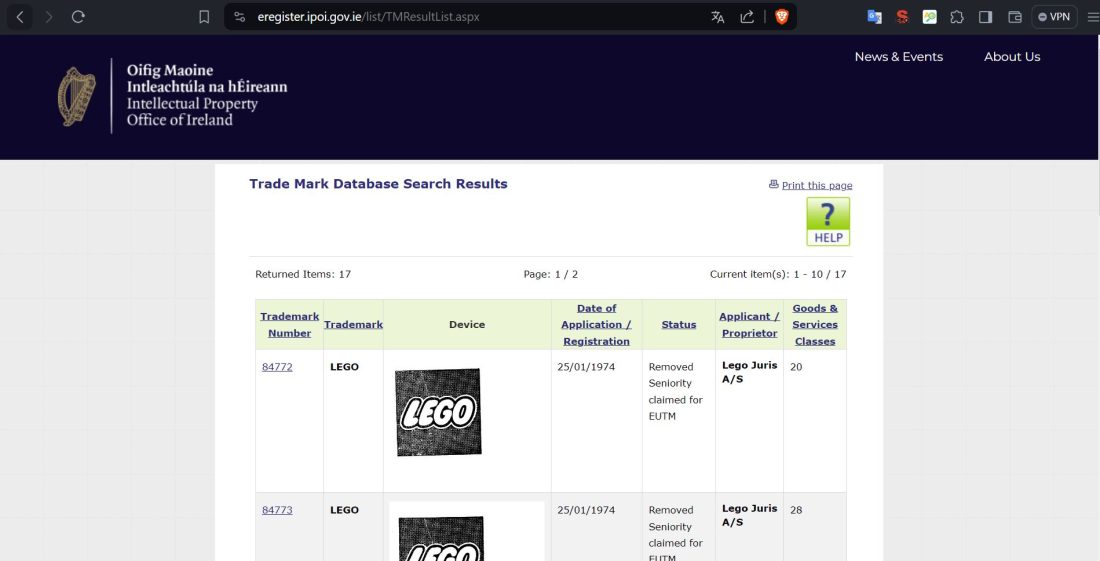Click Lego Juris A/S in row 84773

click(749, 515)
